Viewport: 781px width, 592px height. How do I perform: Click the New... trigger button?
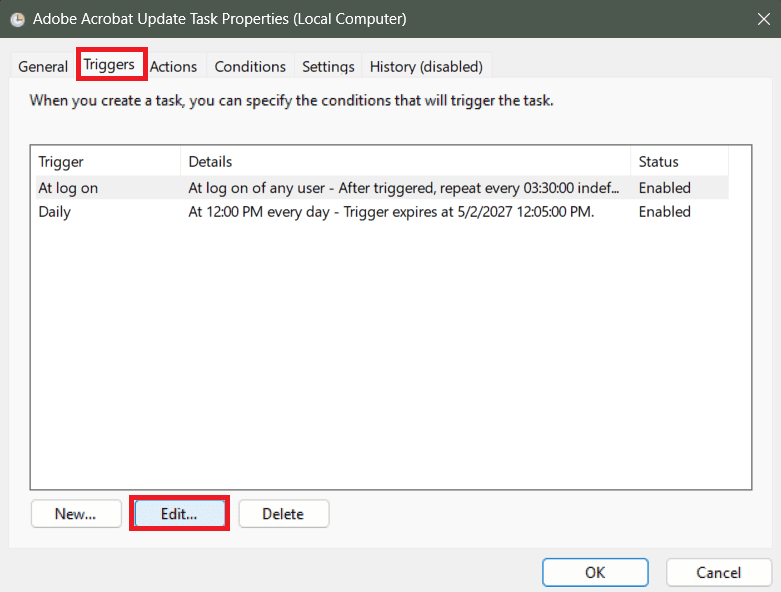point(76,513)
